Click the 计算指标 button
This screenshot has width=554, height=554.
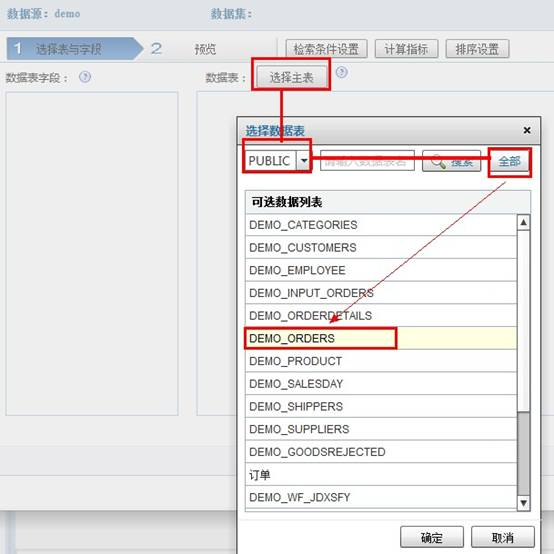pos(406,49)
